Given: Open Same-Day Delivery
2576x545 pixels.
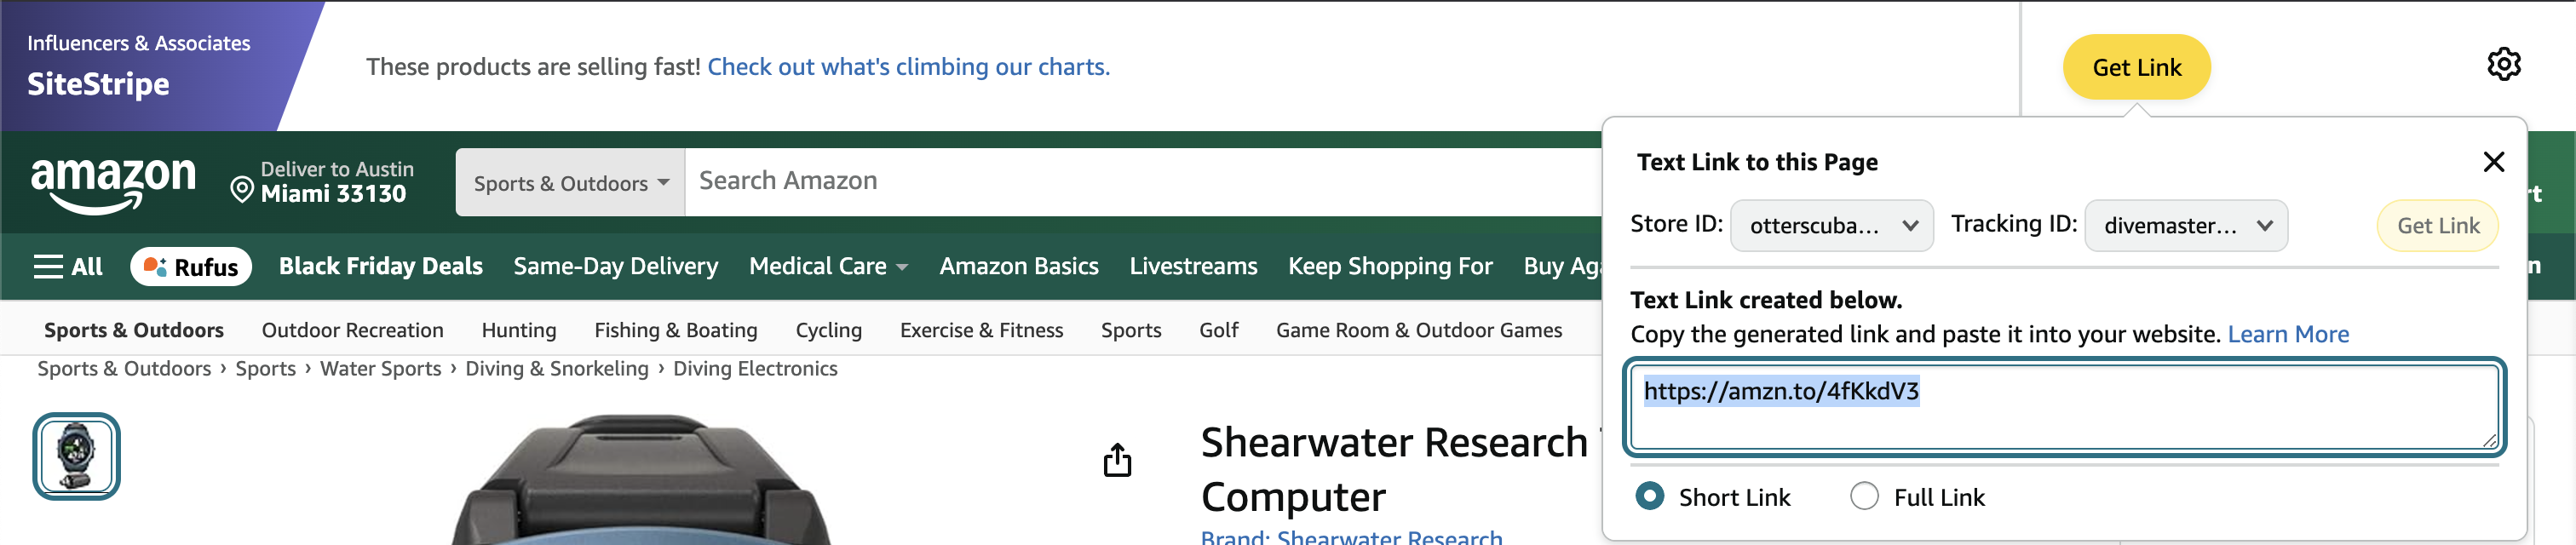Looking at the screenshot, I should [x=615, y=267].
